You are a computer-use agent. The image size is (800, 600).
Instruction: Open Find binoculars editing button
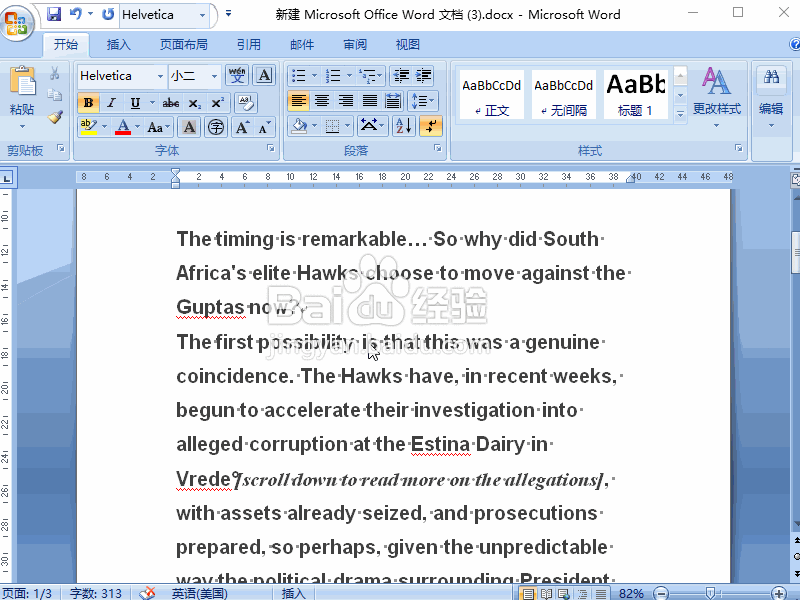pos(771,78)
